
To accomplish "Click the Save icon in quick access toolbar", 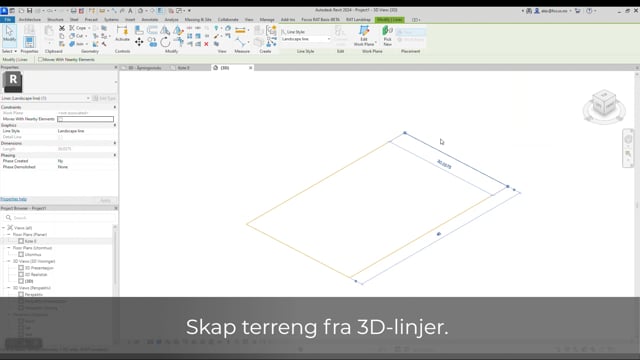I will click(x=29, y=11).
